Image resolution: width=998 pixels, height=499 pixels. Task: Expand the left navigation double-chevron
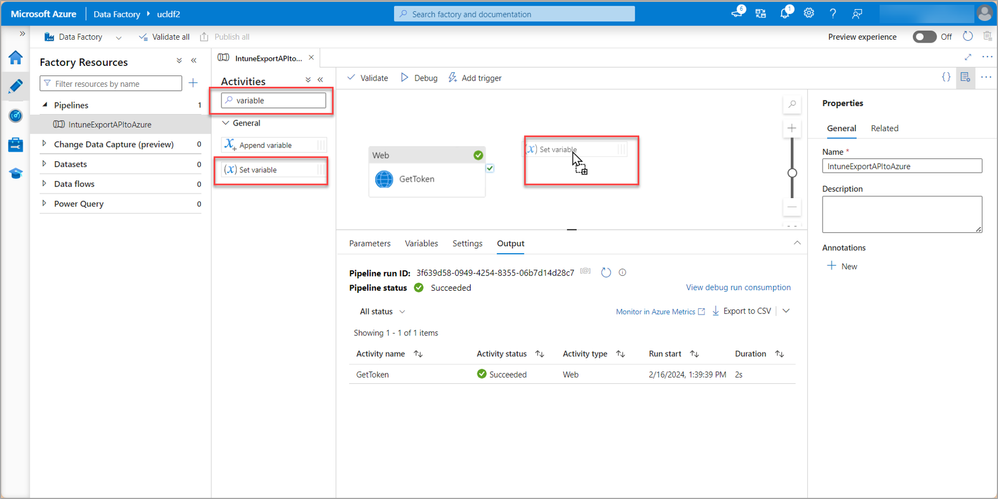pyautogui.click(x=22, y=33)
